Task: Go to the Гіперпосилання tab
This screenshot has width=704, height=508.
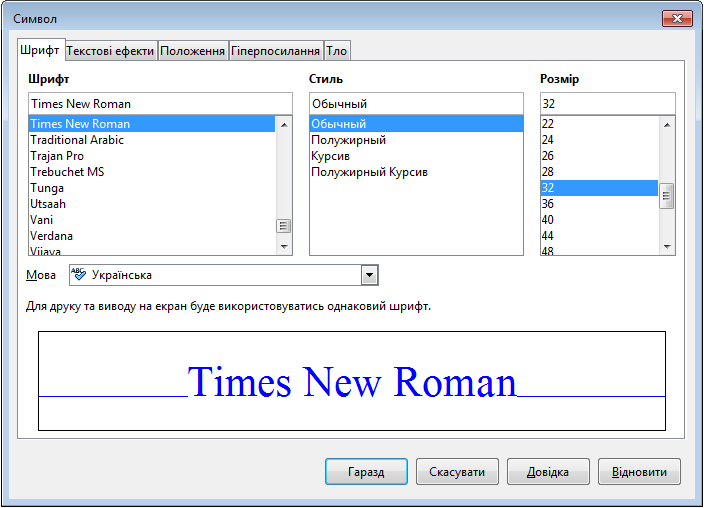Action: (275, 51)
